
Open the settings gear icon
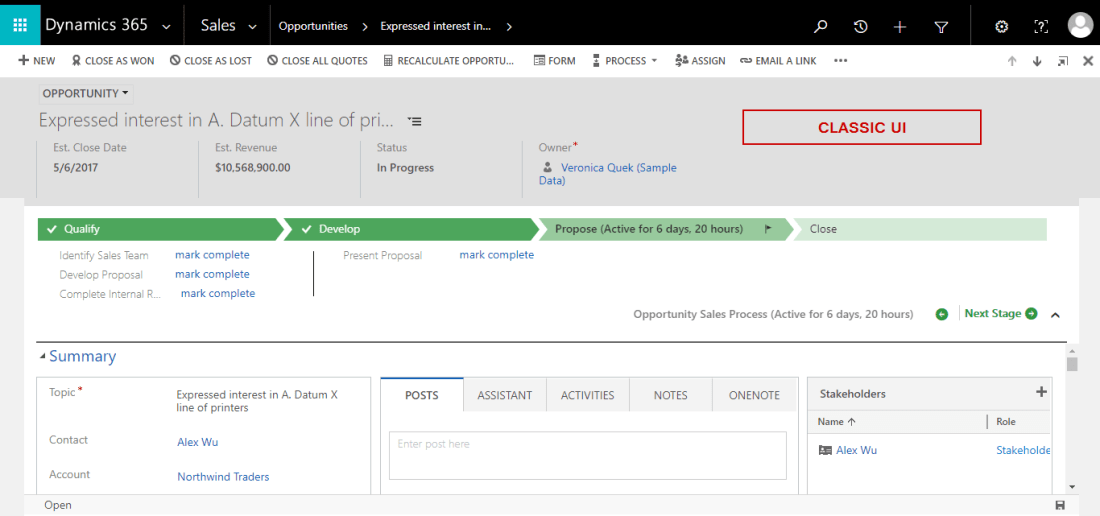pos(1001,27)
